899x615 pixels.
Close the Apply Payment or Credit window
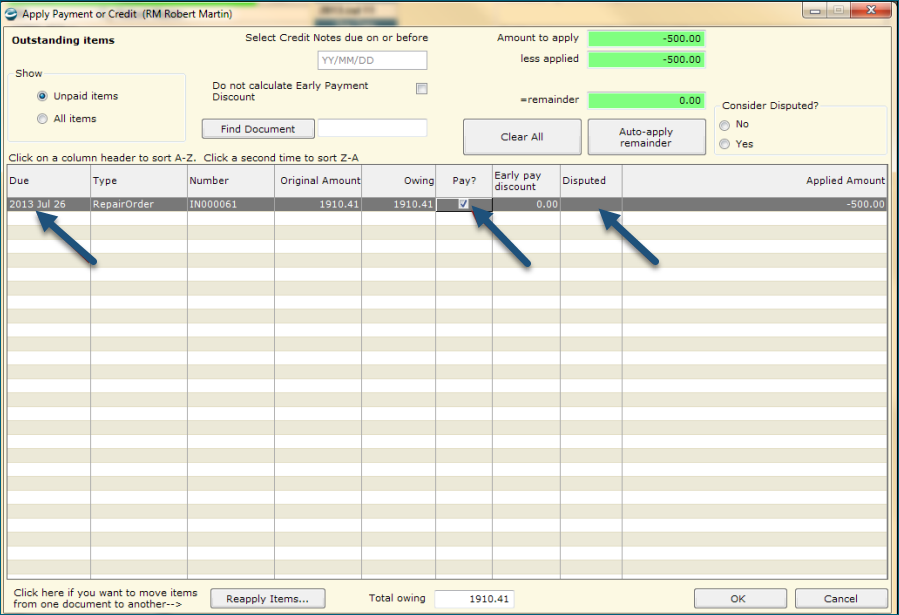pos(871,10)
